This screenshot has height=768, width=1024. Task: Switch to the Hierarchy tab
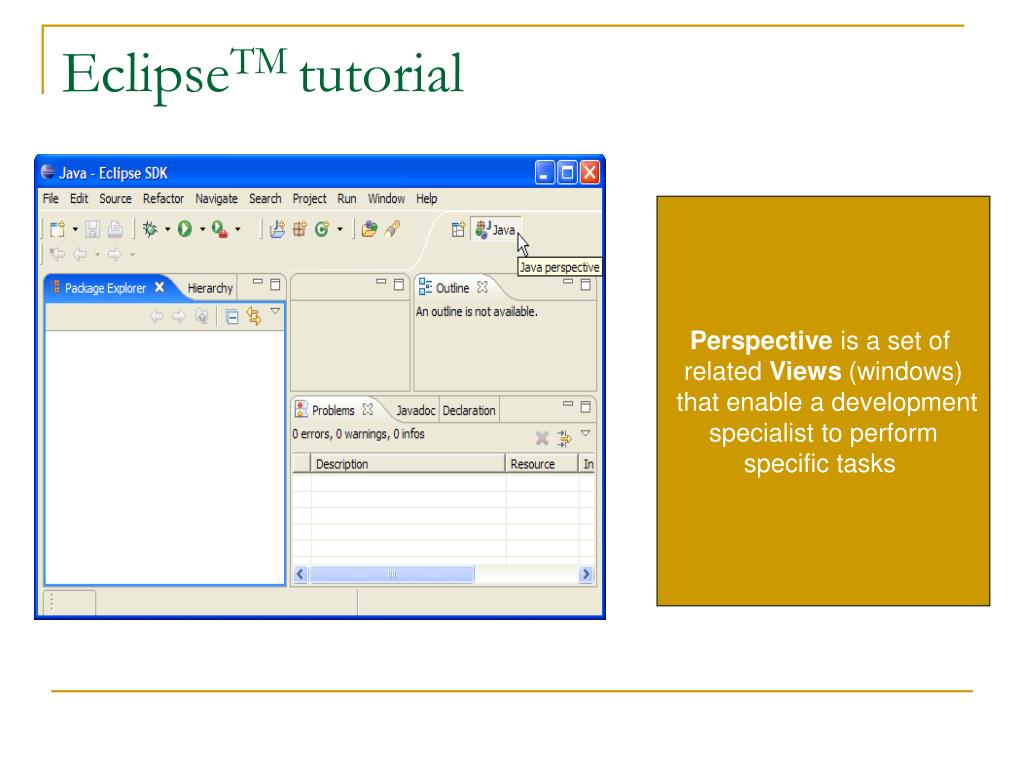[210, 288]
